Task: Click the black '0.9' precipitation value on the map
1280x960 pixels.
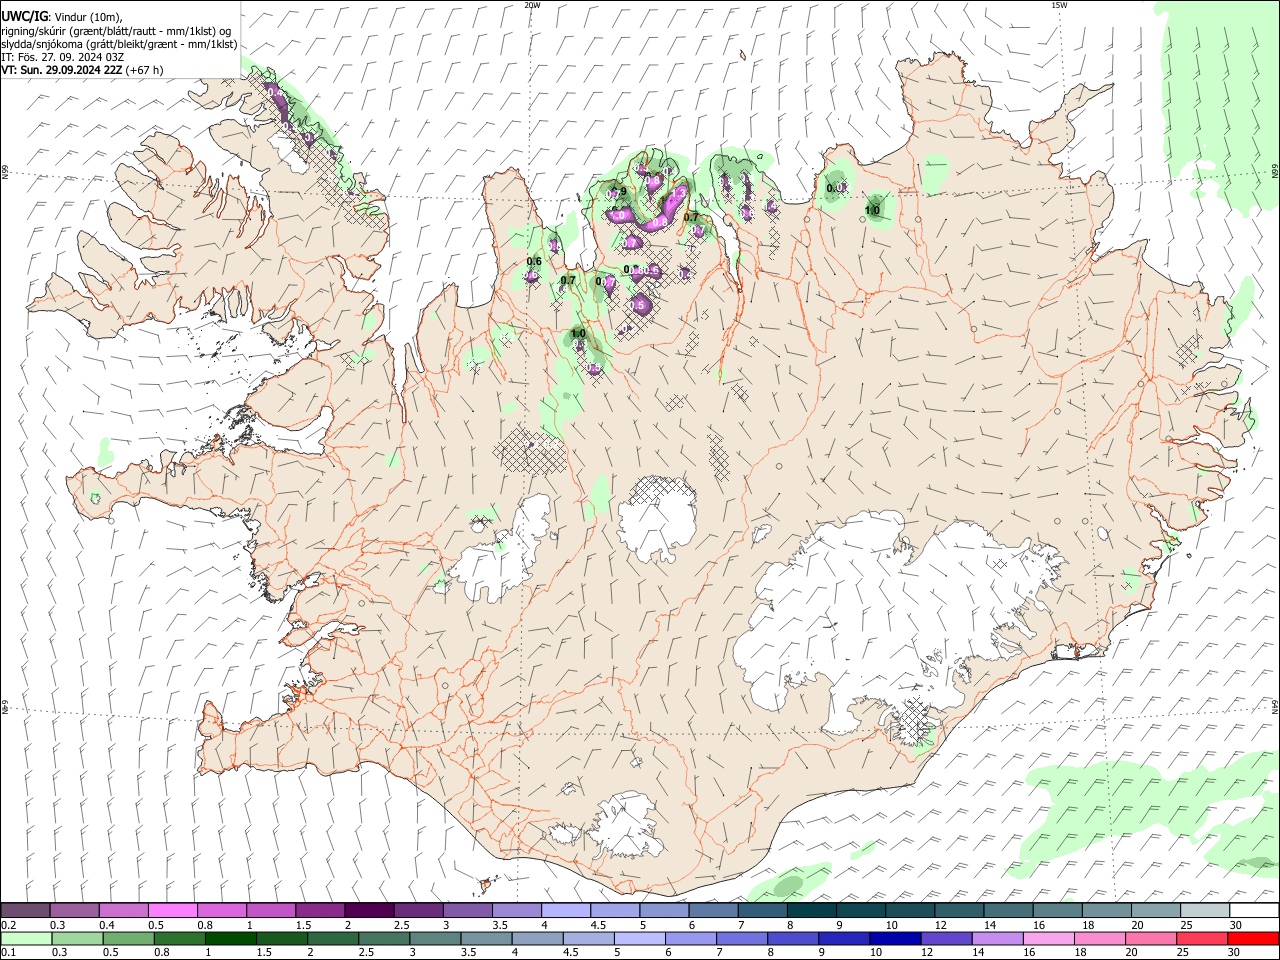Action: coord(619,192)
